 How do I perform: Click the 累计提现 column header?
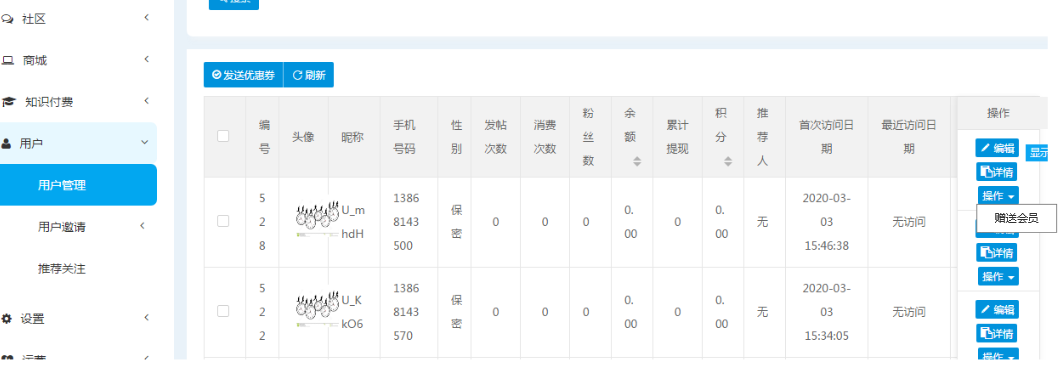(x=677, y=137)
